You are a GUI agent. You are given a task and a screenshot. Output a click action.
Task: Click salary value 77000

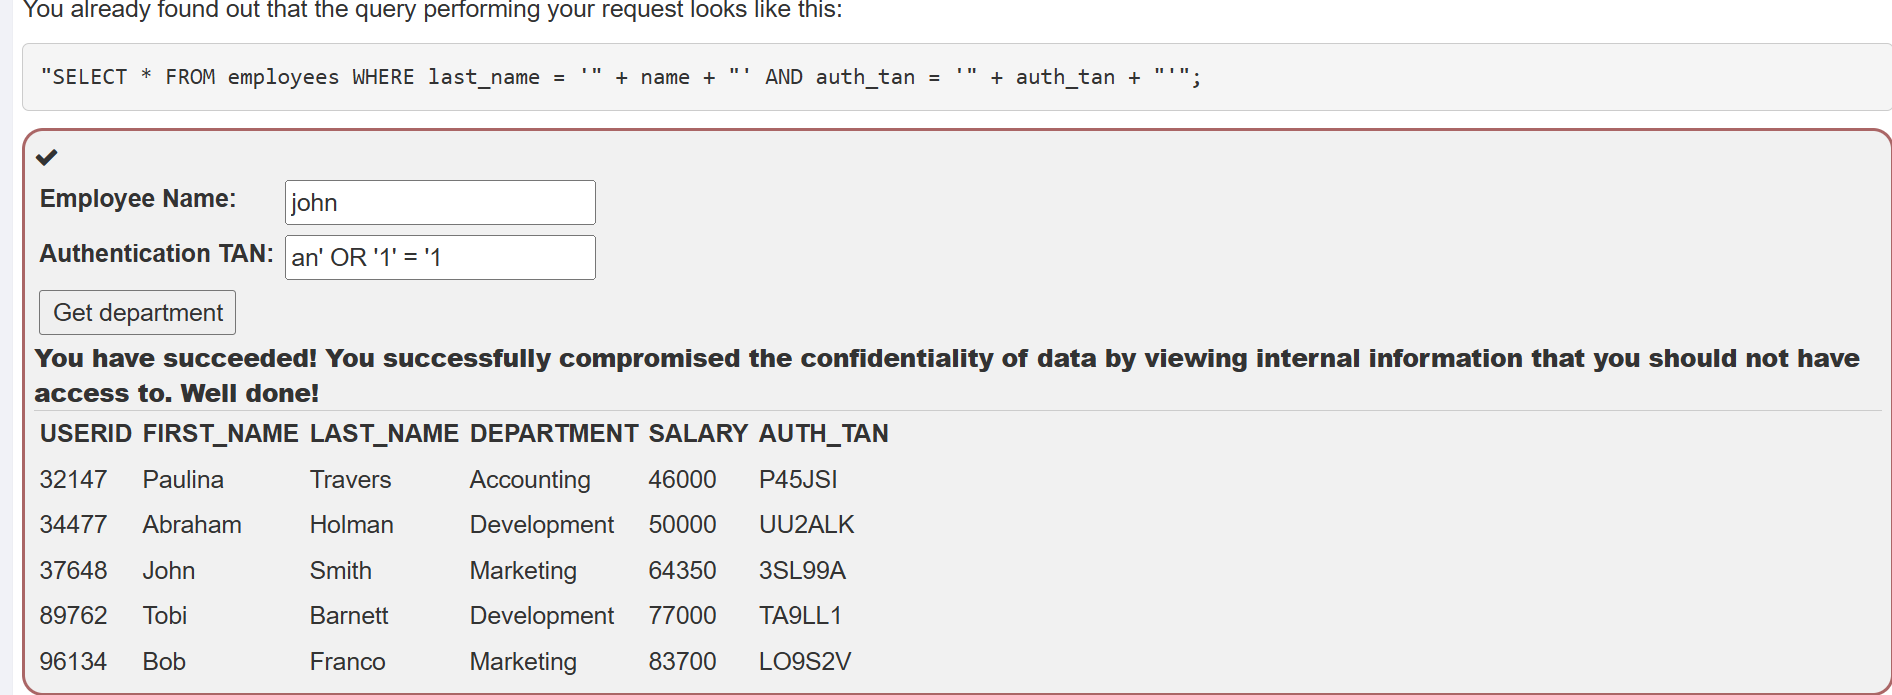pos(682,615)
